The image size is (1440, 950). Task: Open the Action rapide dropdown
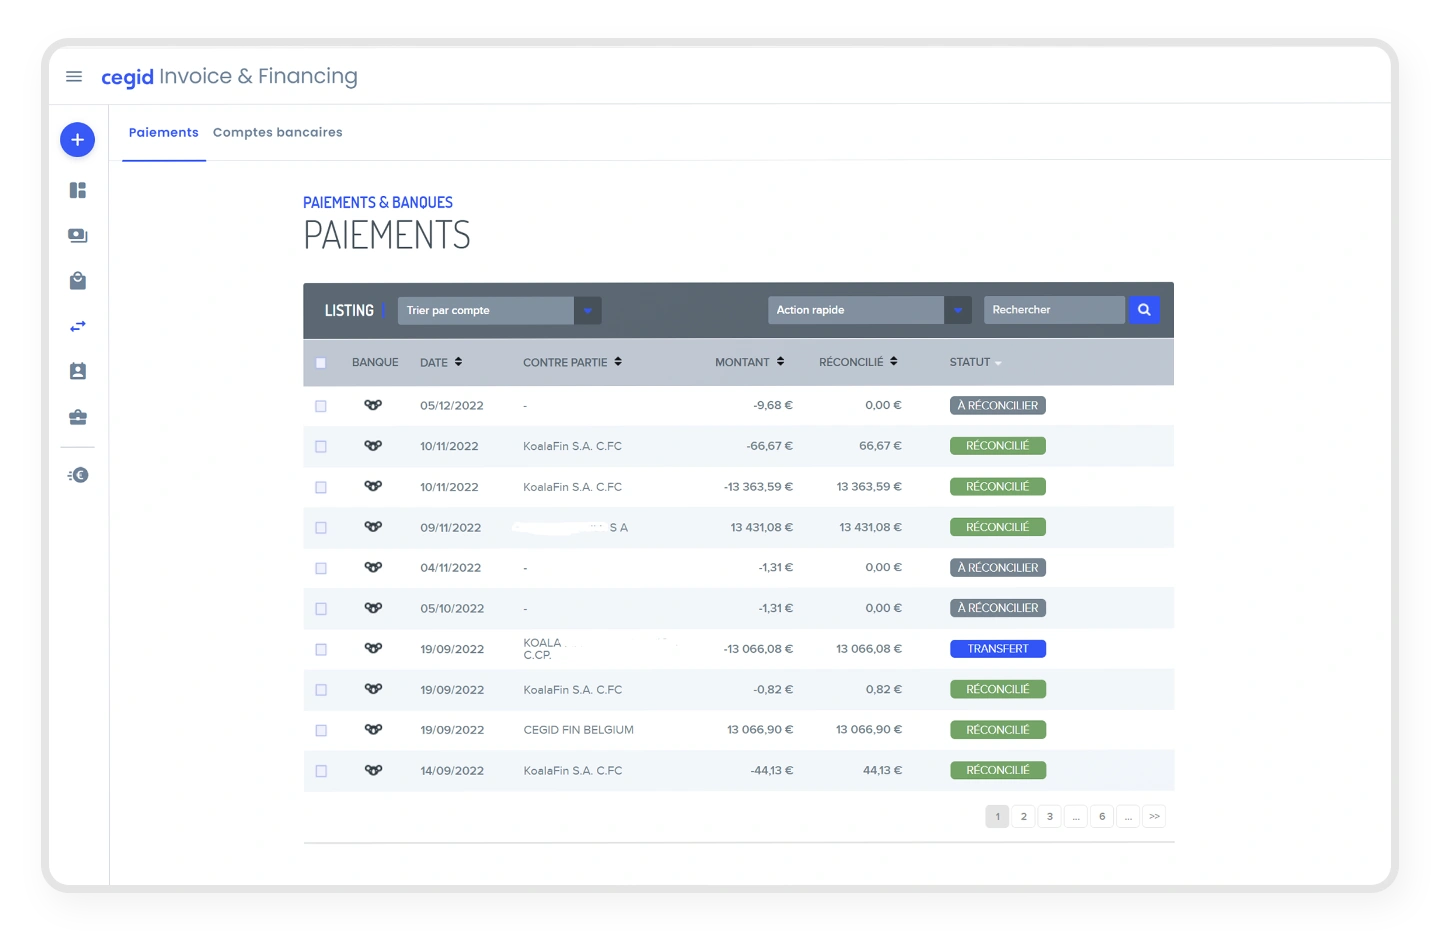957,311
